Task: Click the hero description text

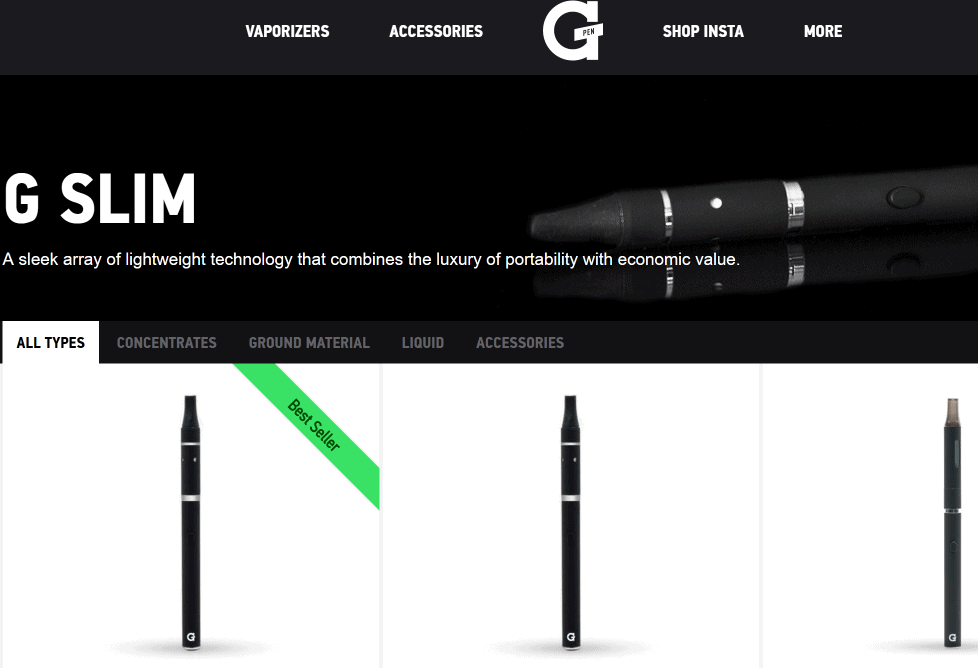Action: click(371, 259)
